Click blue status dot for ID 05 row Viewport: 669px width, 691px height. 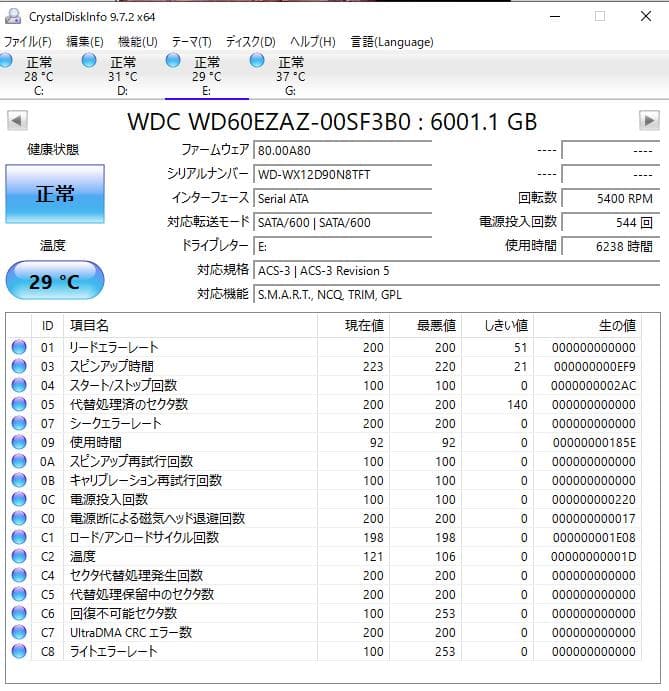tap(19, 404)
